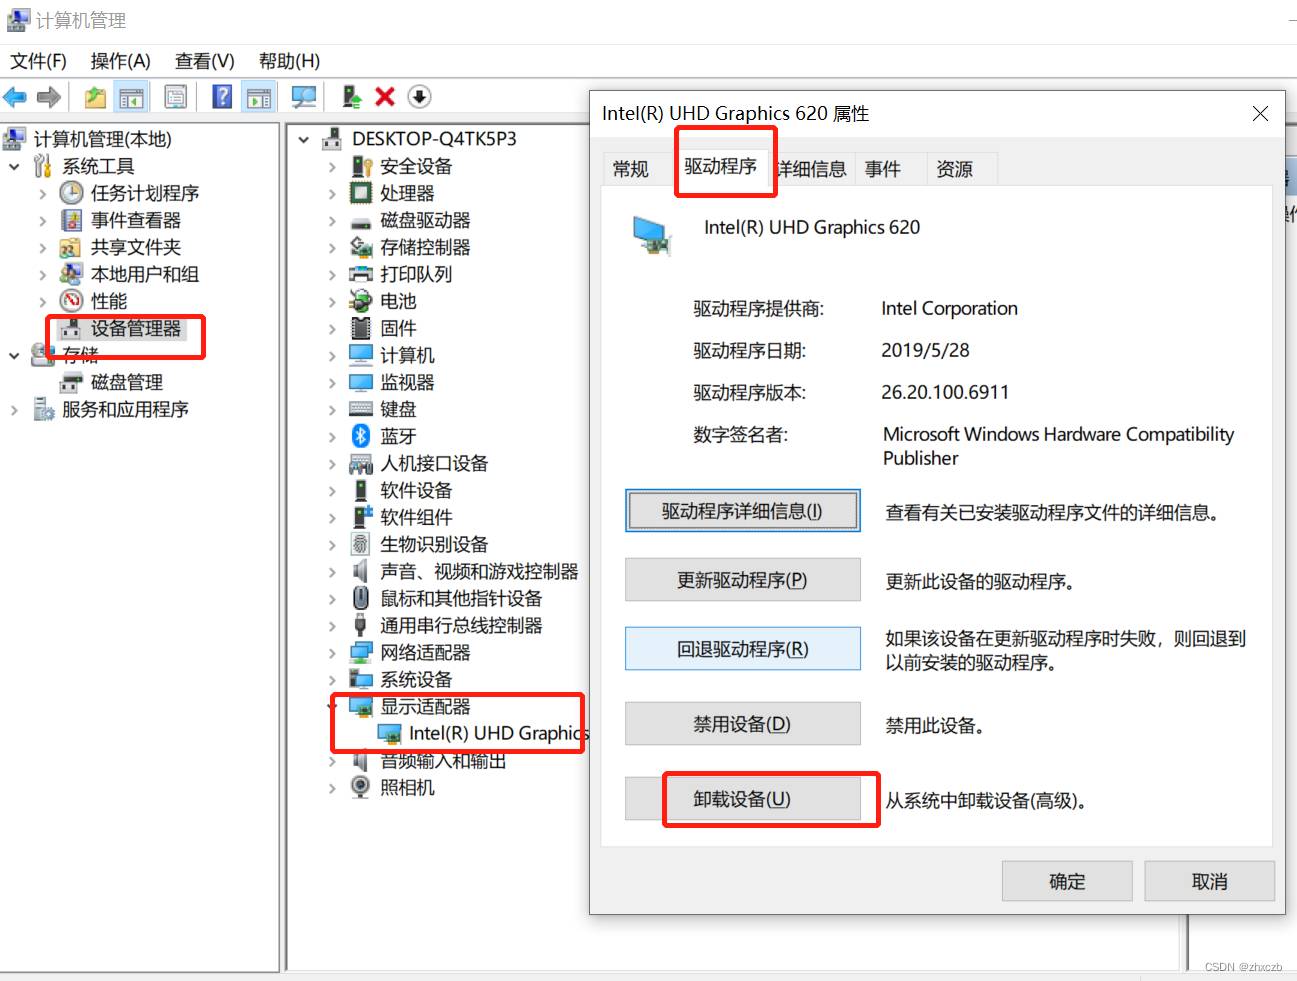
Task: Open the 操作(A) Action menu
Action: tap(120, 61)
